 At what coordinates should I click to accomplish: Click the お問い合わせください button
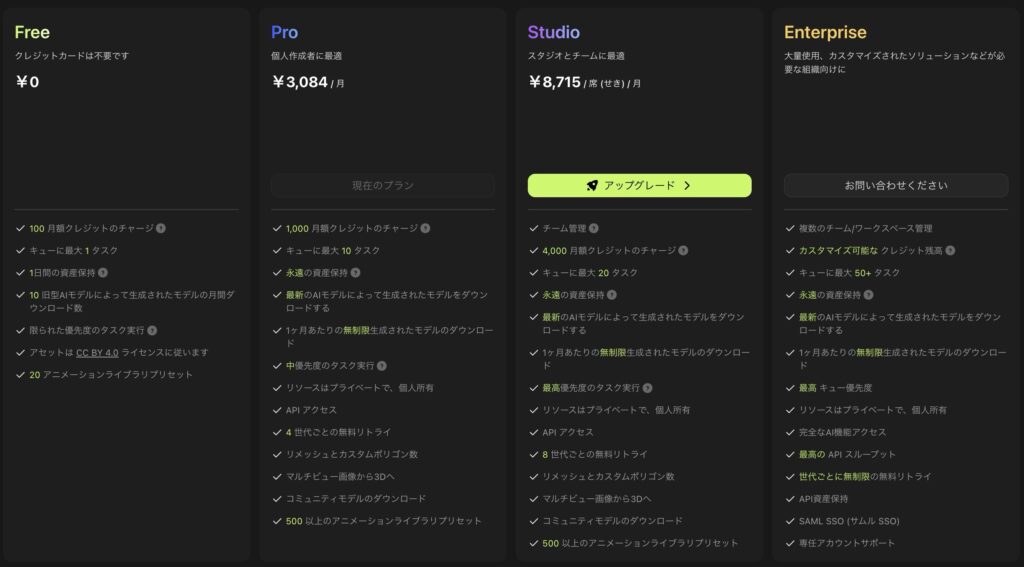tap(896, 186)
